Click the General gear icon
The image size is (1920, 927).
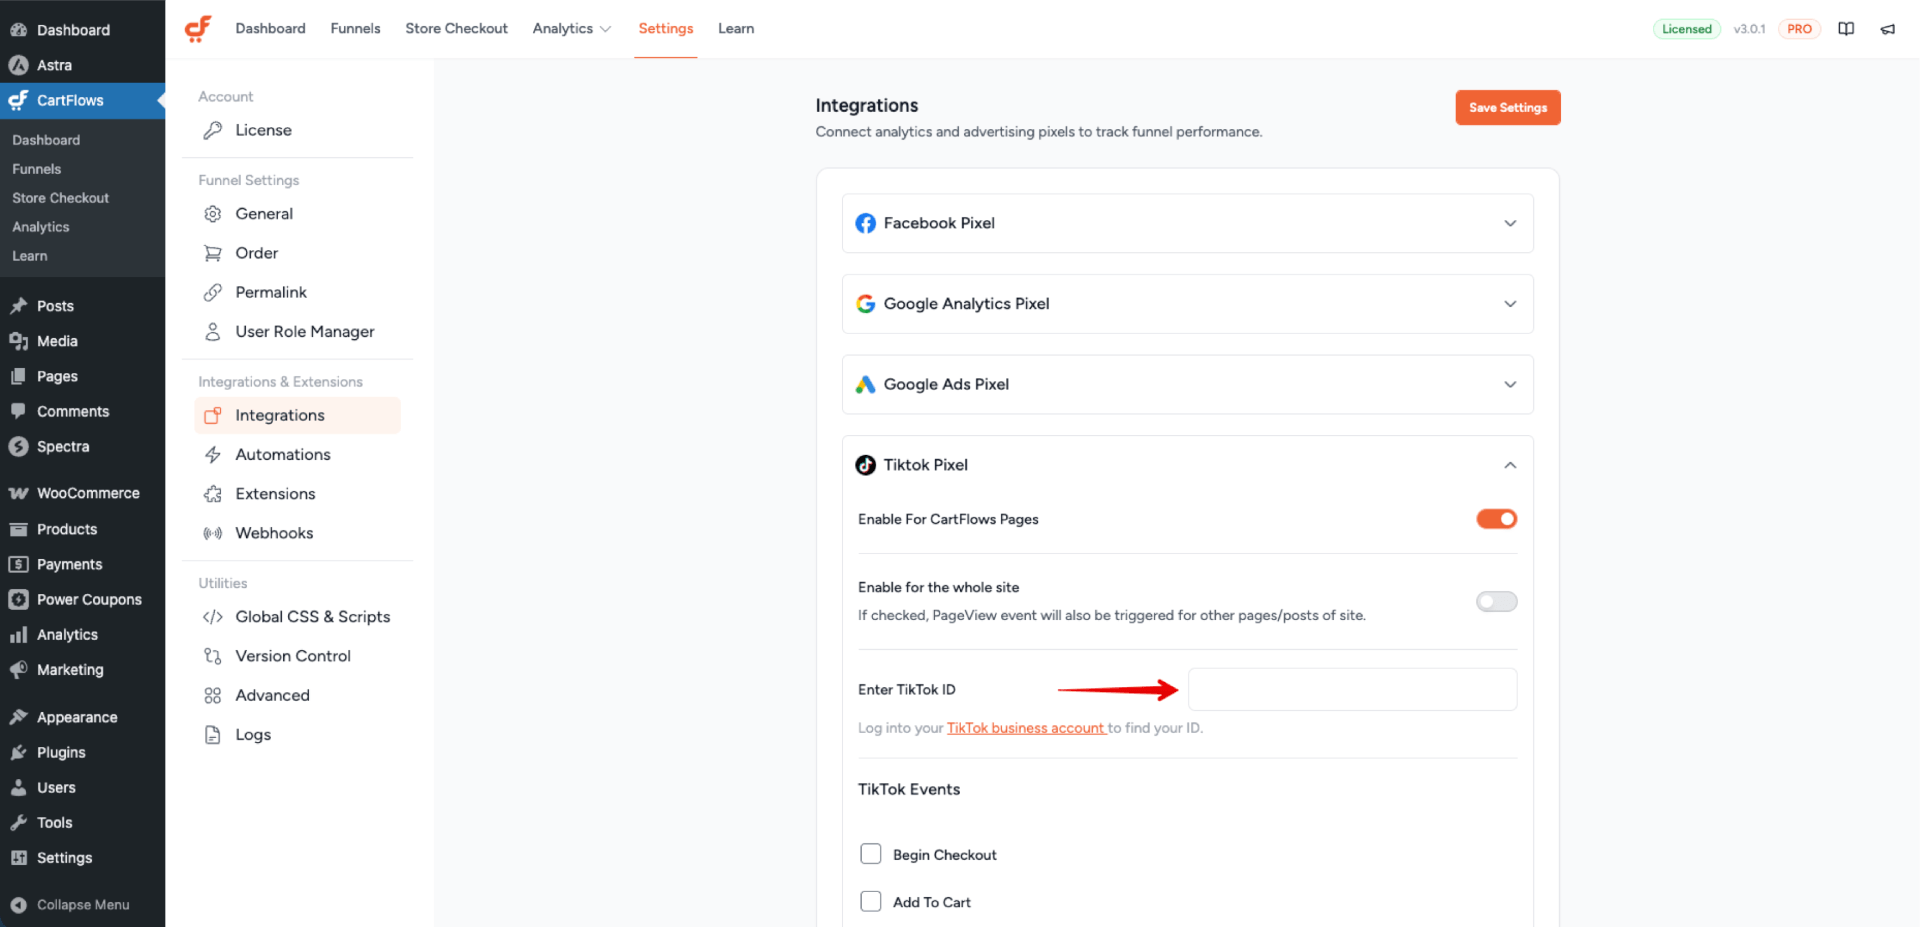pyautogui.click(x=212, y=214)
